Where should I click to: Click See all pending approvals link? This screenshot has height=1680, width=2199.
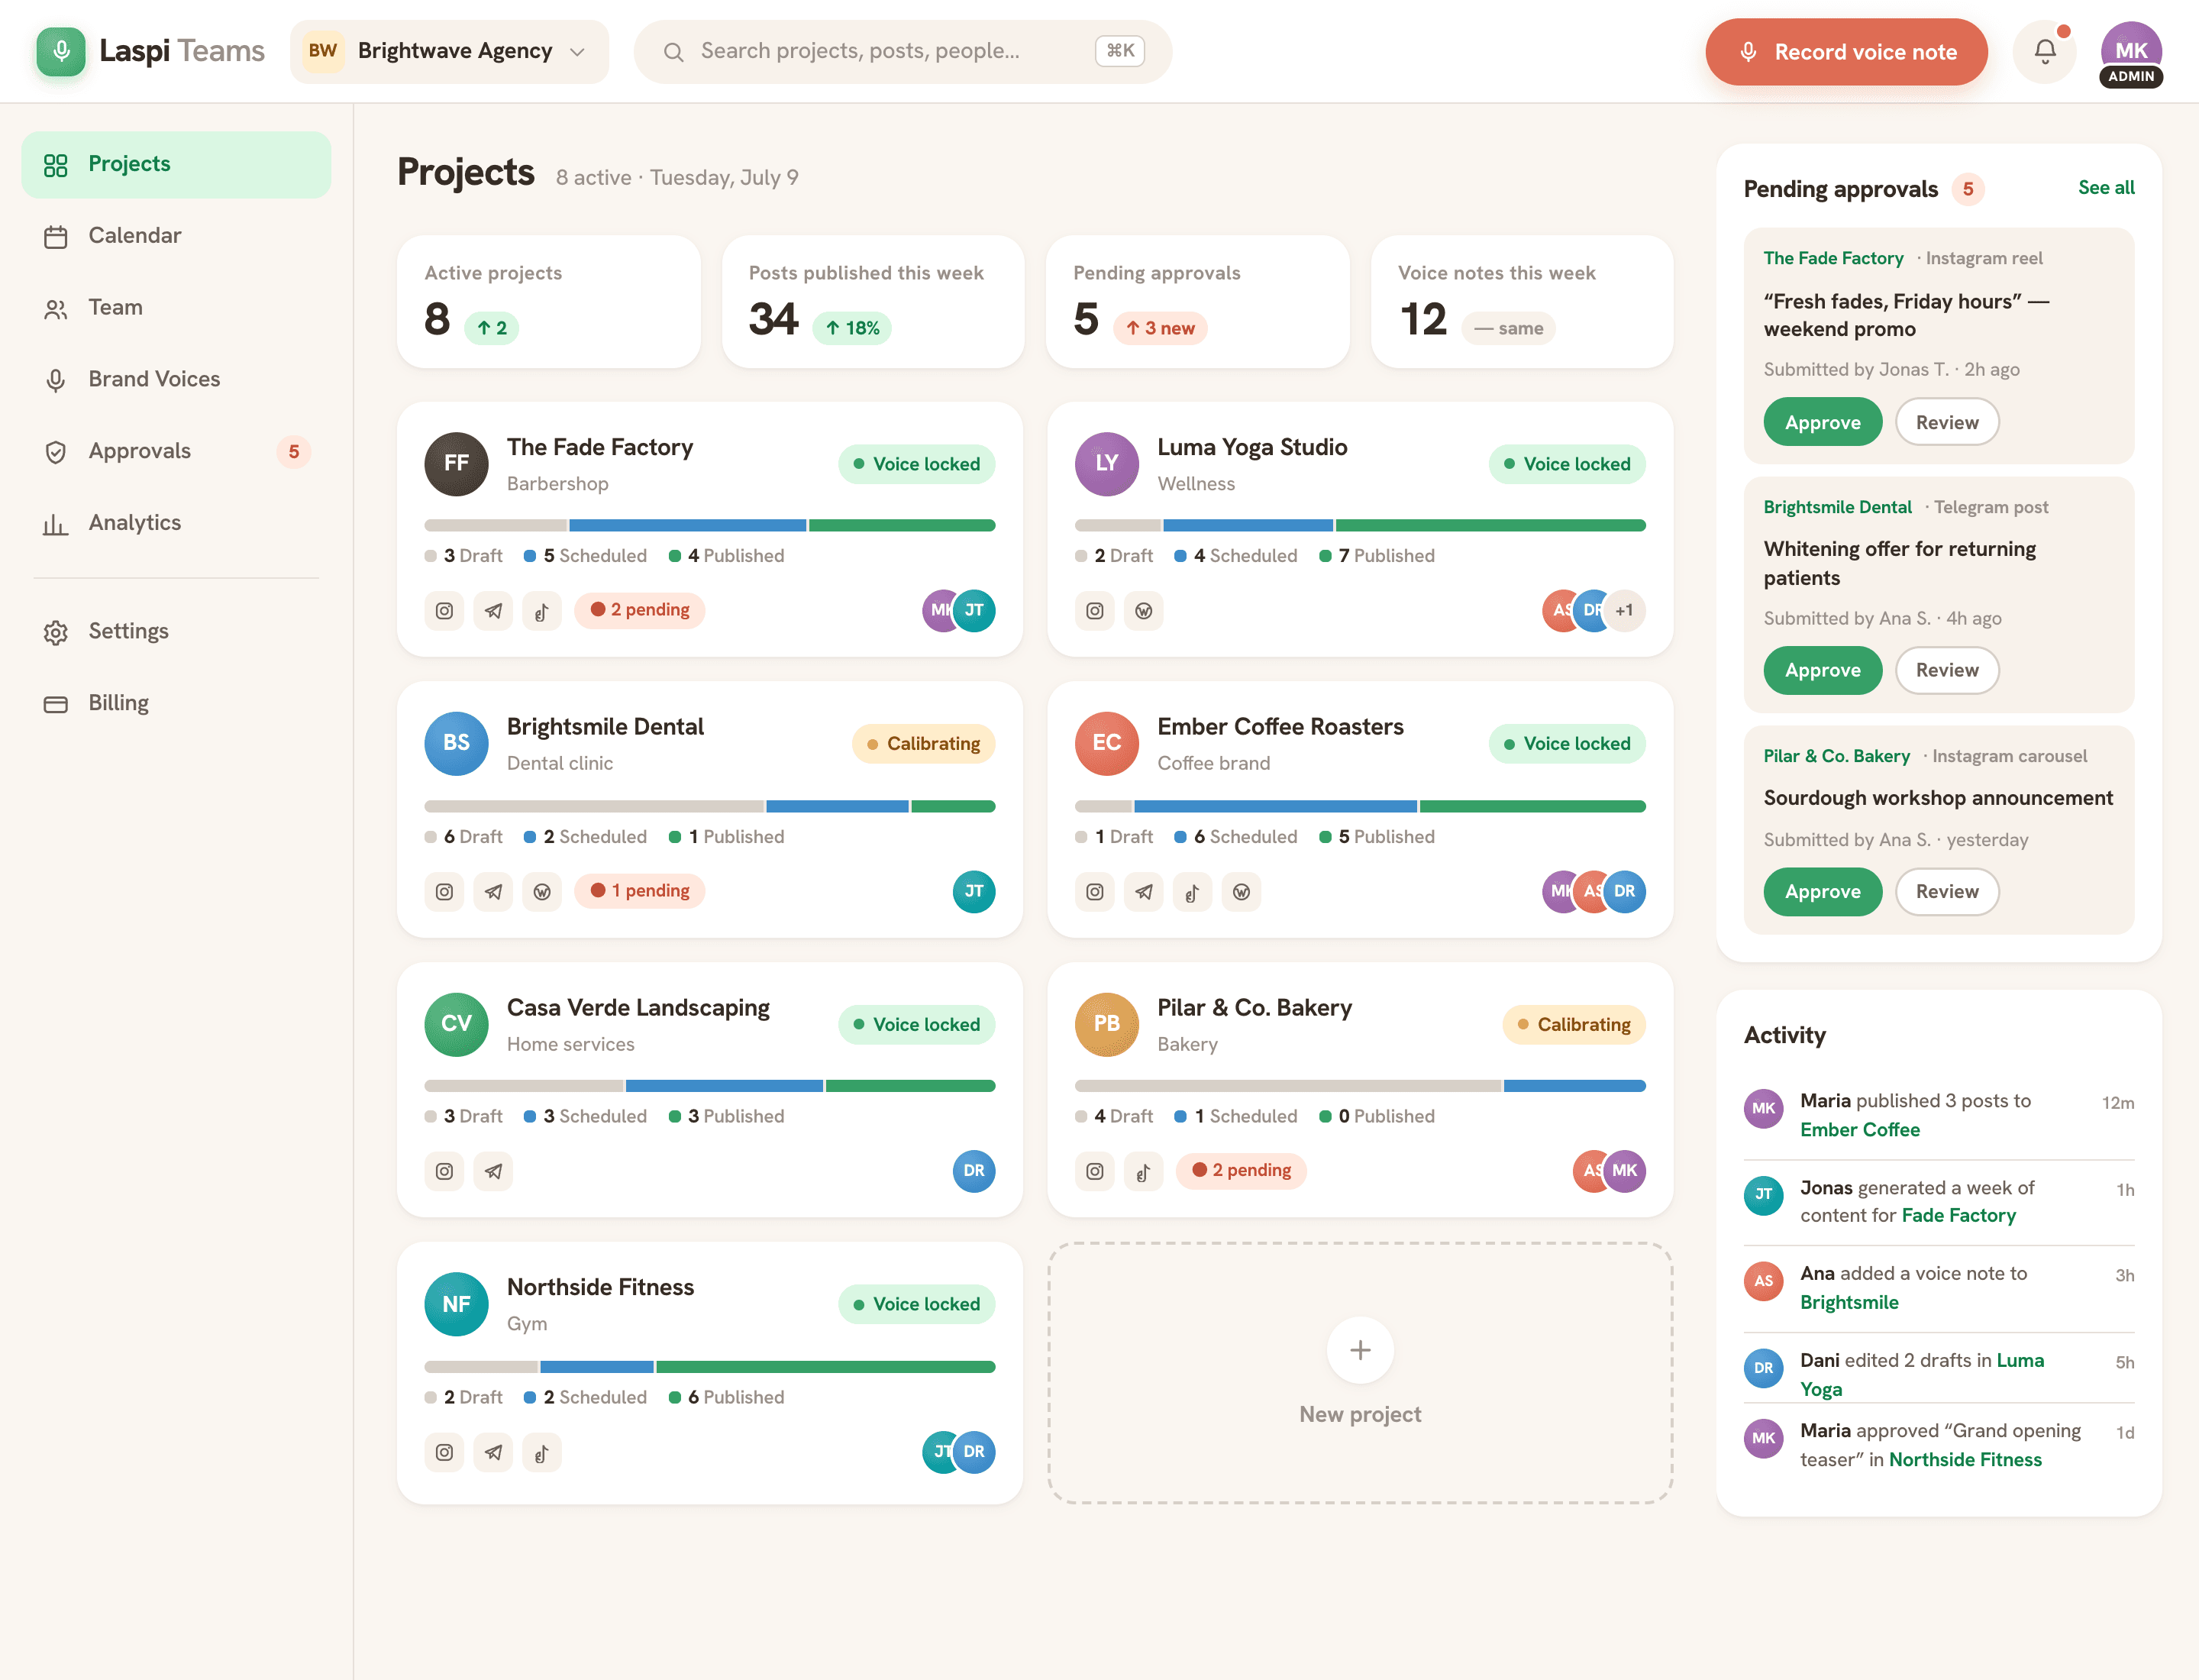2106,188
